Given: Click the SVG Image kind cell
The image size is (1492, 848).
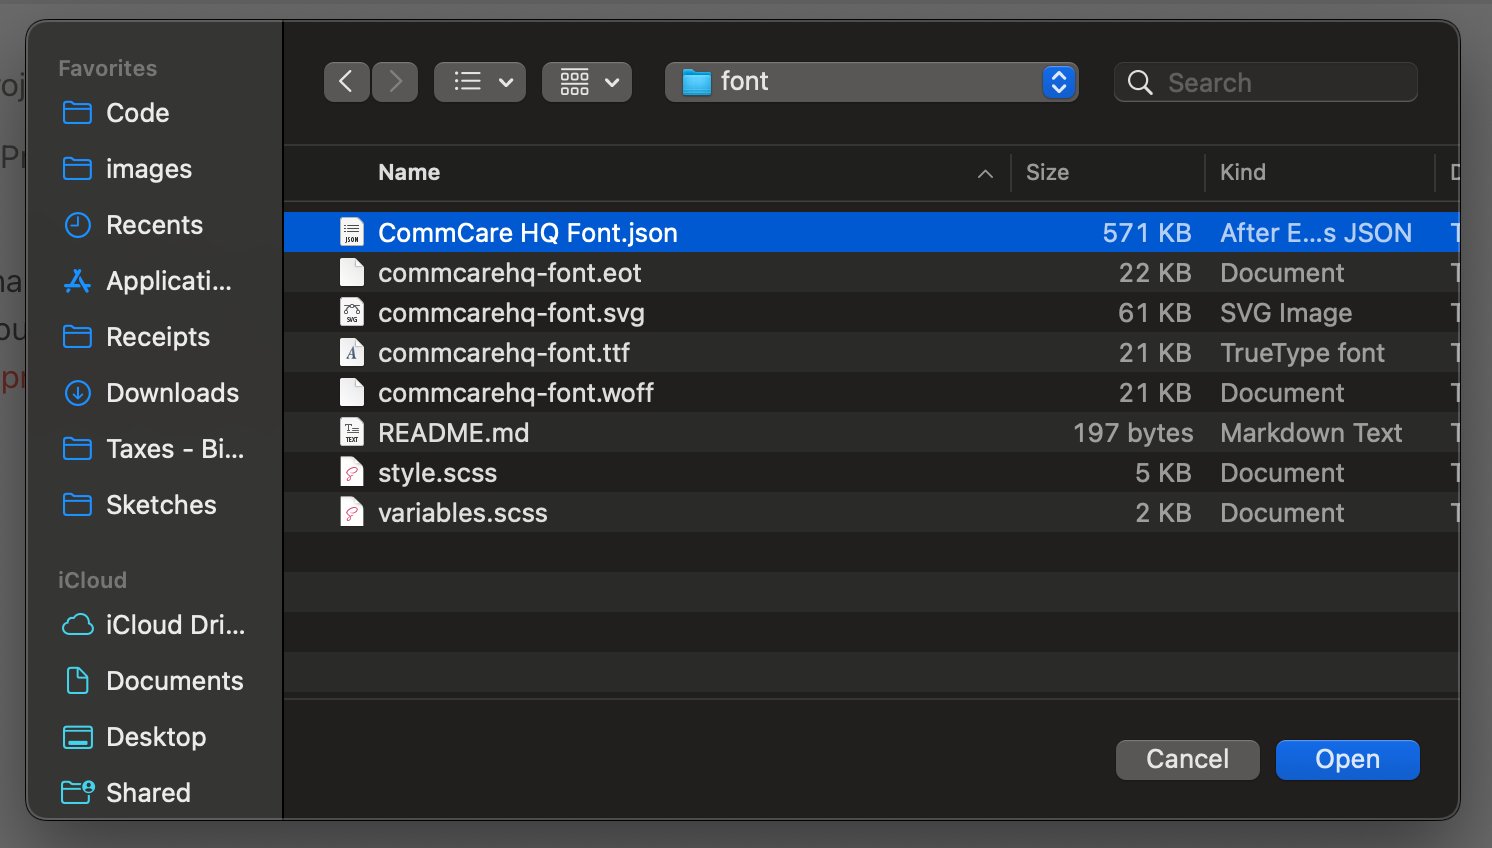Looking at the screenshot, I should tap(1286, 313).
